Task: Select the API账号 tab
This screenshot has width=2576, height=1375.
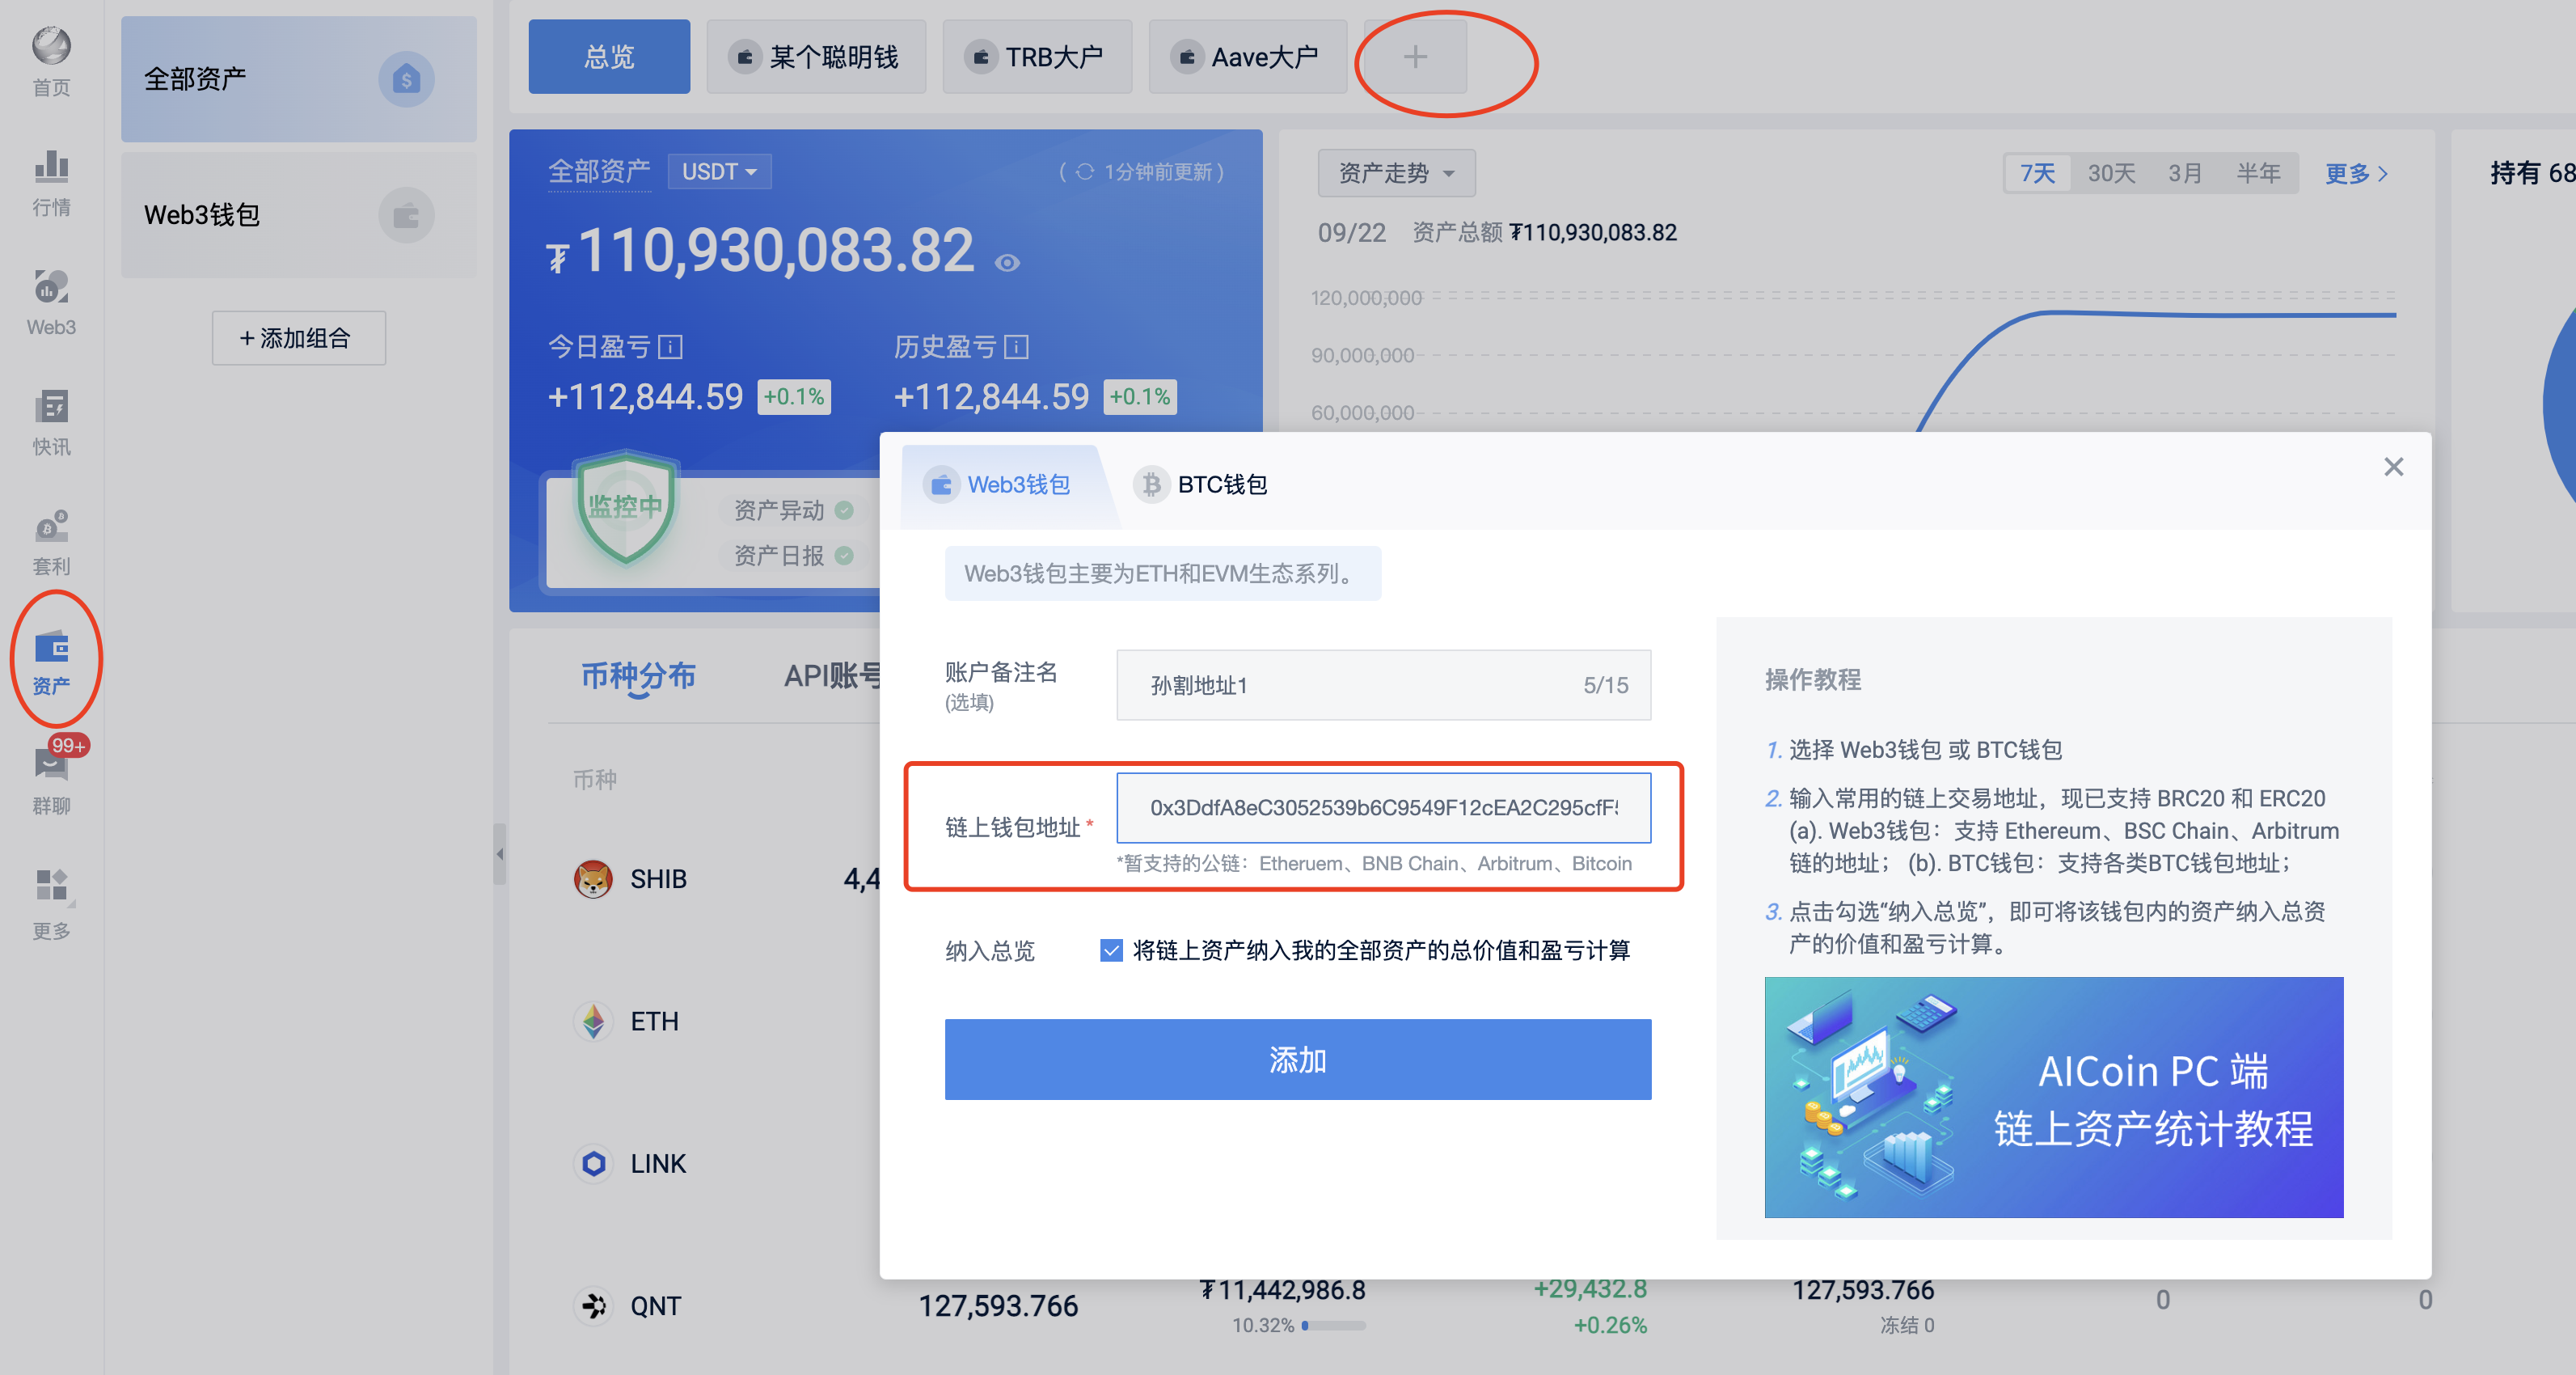Action: click(x=832, y=676)
